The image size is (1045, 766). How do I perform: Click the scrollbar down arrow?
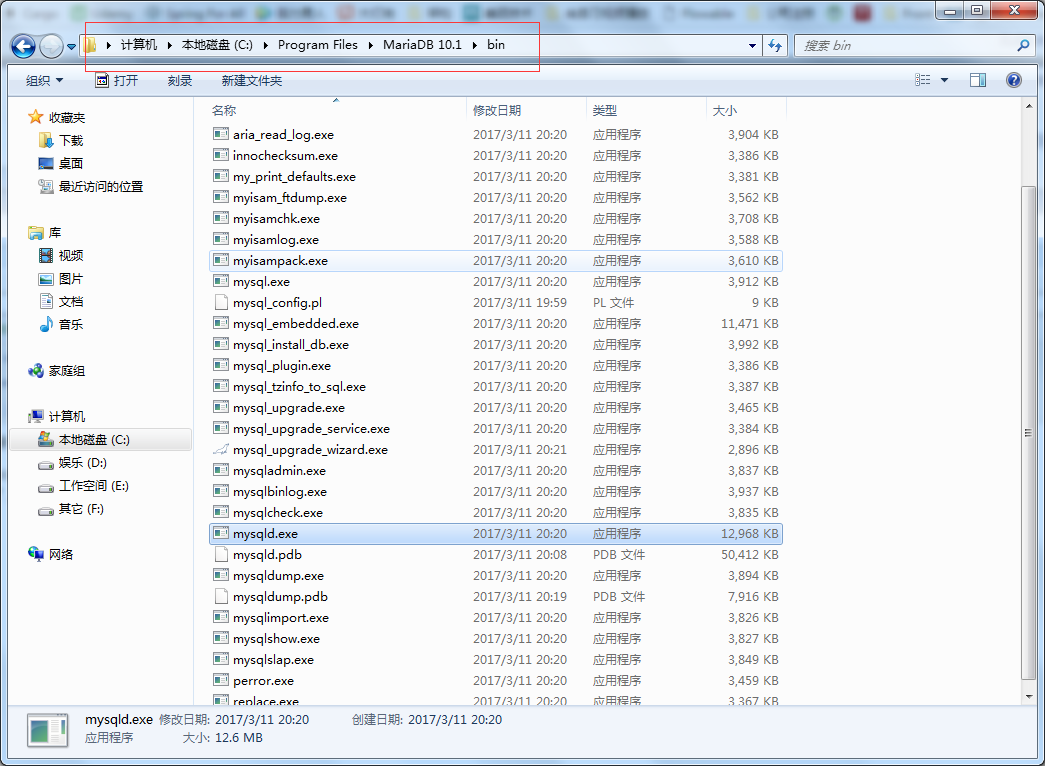1028,697
